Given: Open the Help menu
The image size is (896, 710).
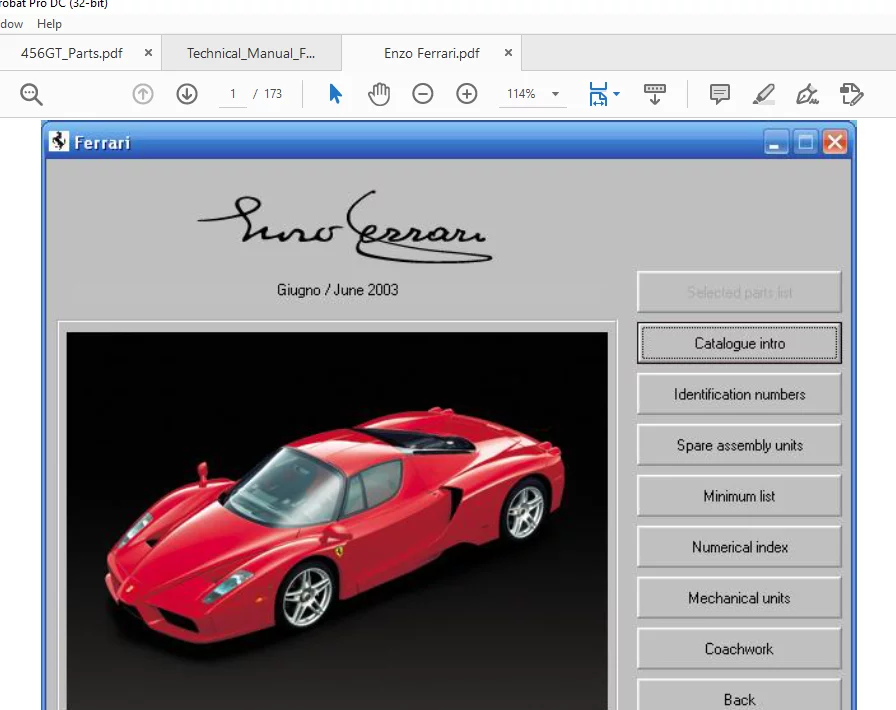Looking at the screenshot, I should pyautogui.click(x=49, y=24).
